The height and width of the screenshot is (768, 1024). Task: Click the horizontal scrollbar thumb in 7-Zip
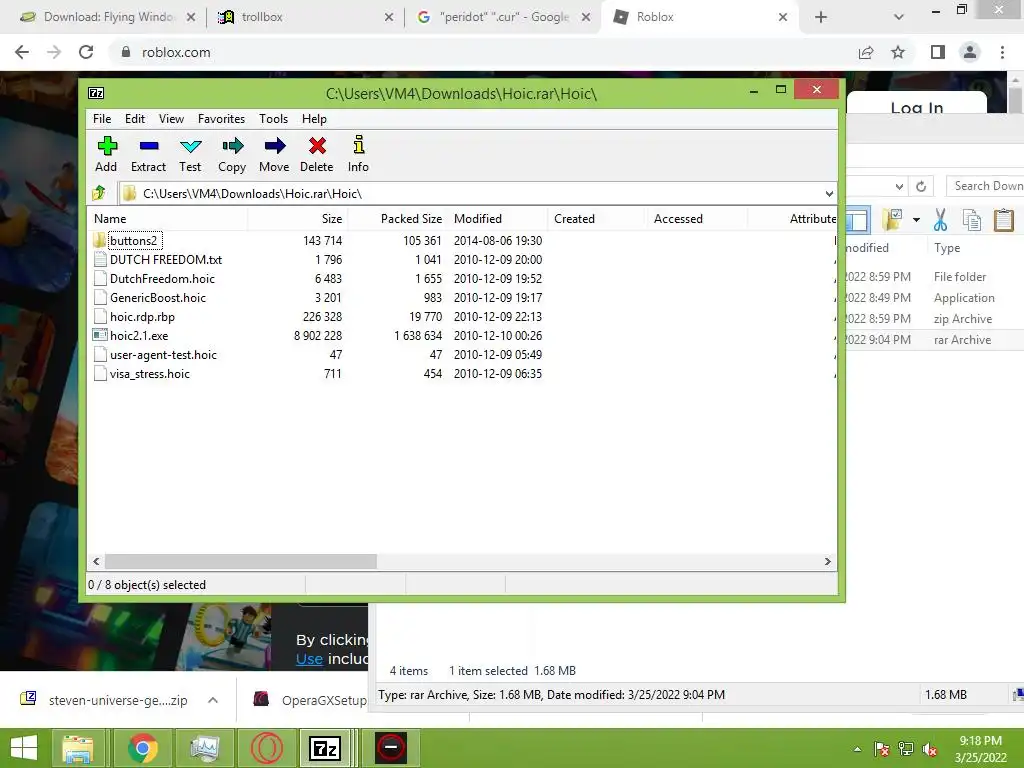[x=240, y=562]
